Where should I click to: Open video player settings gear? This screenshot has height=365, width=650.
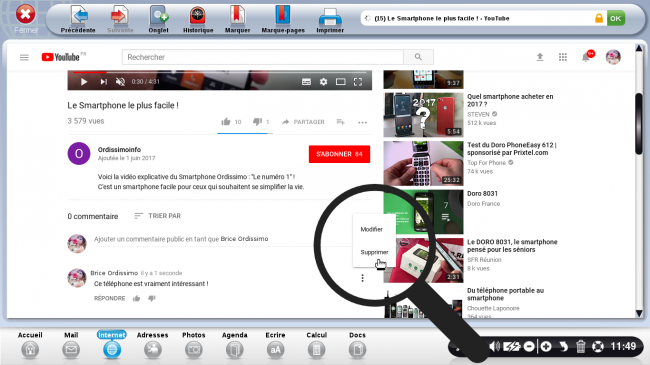pyautogui.click(x=323, y=82)
